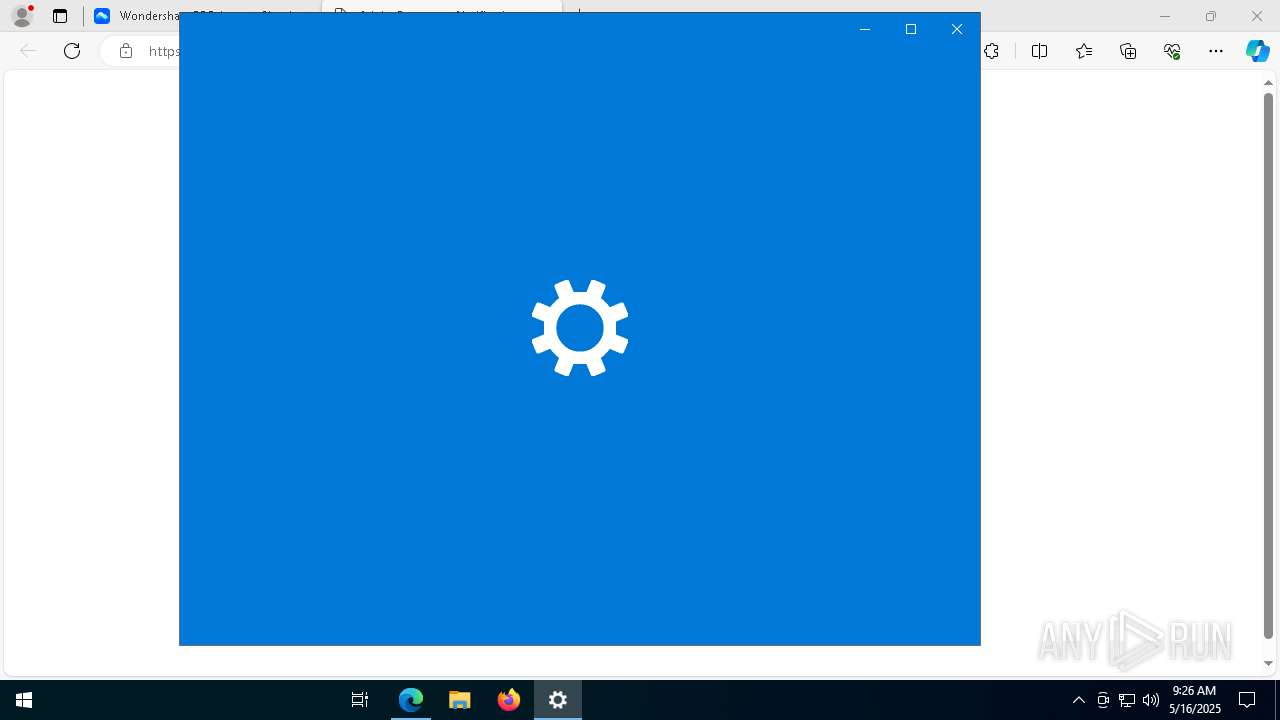
Task: View site information lock icon
Action: tap(126, 51)
